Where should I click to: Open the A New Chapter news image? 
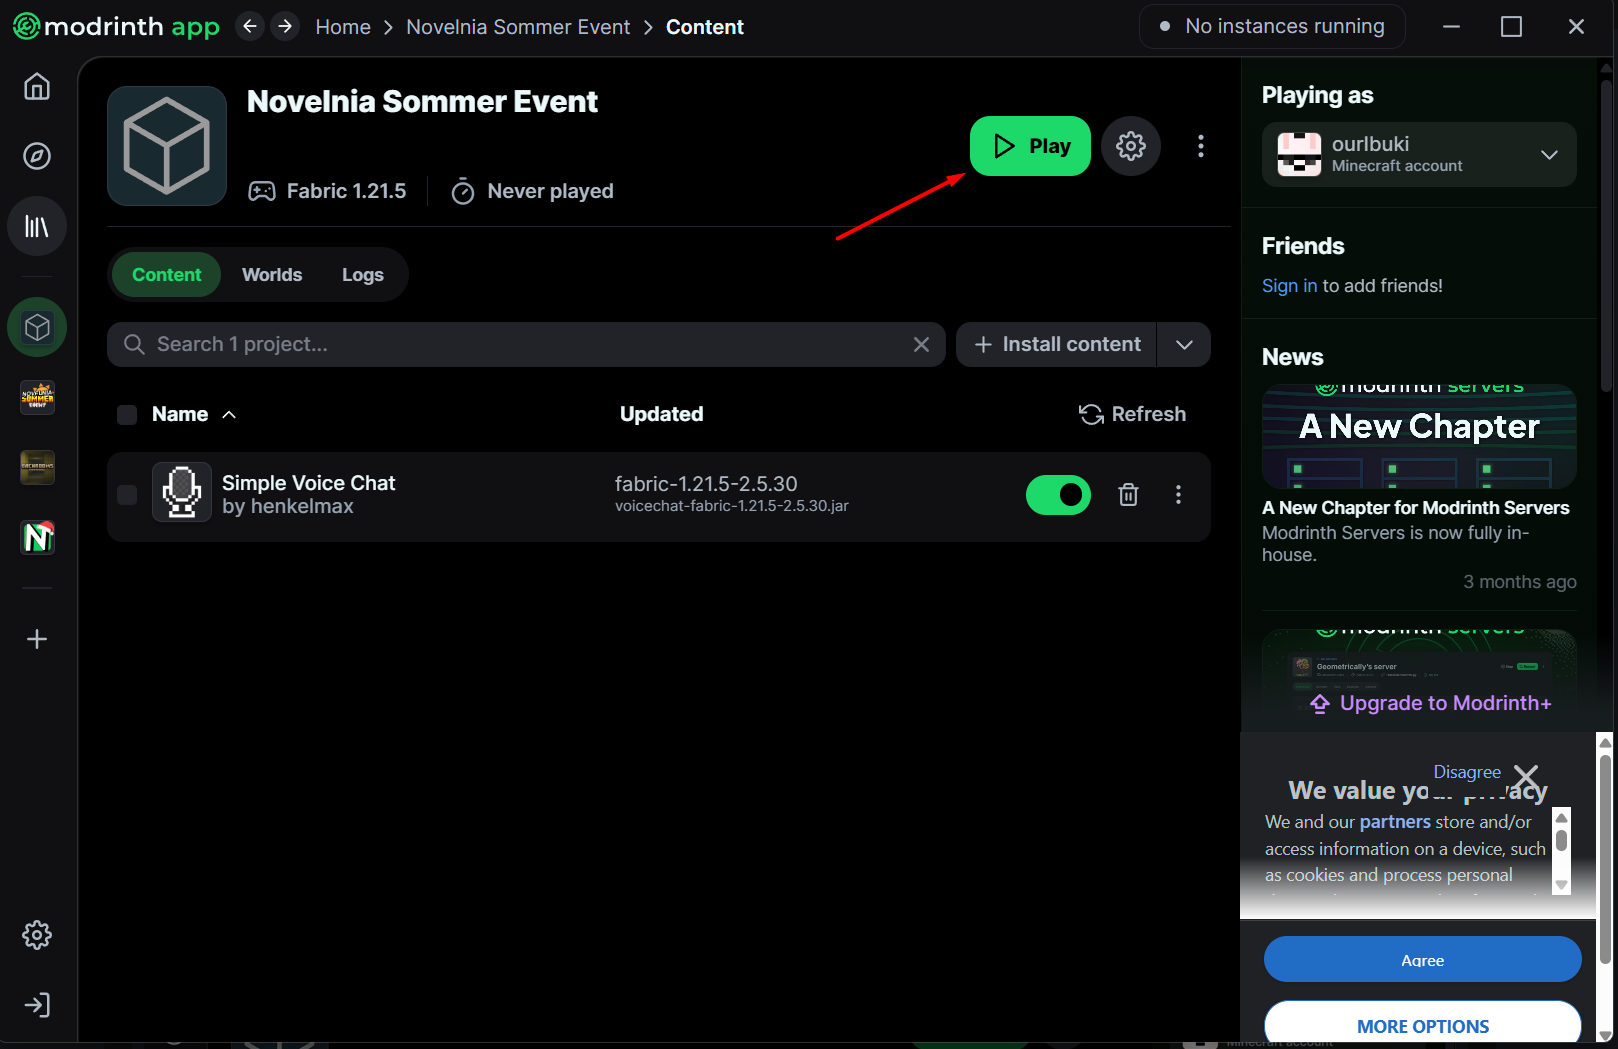1419,436
